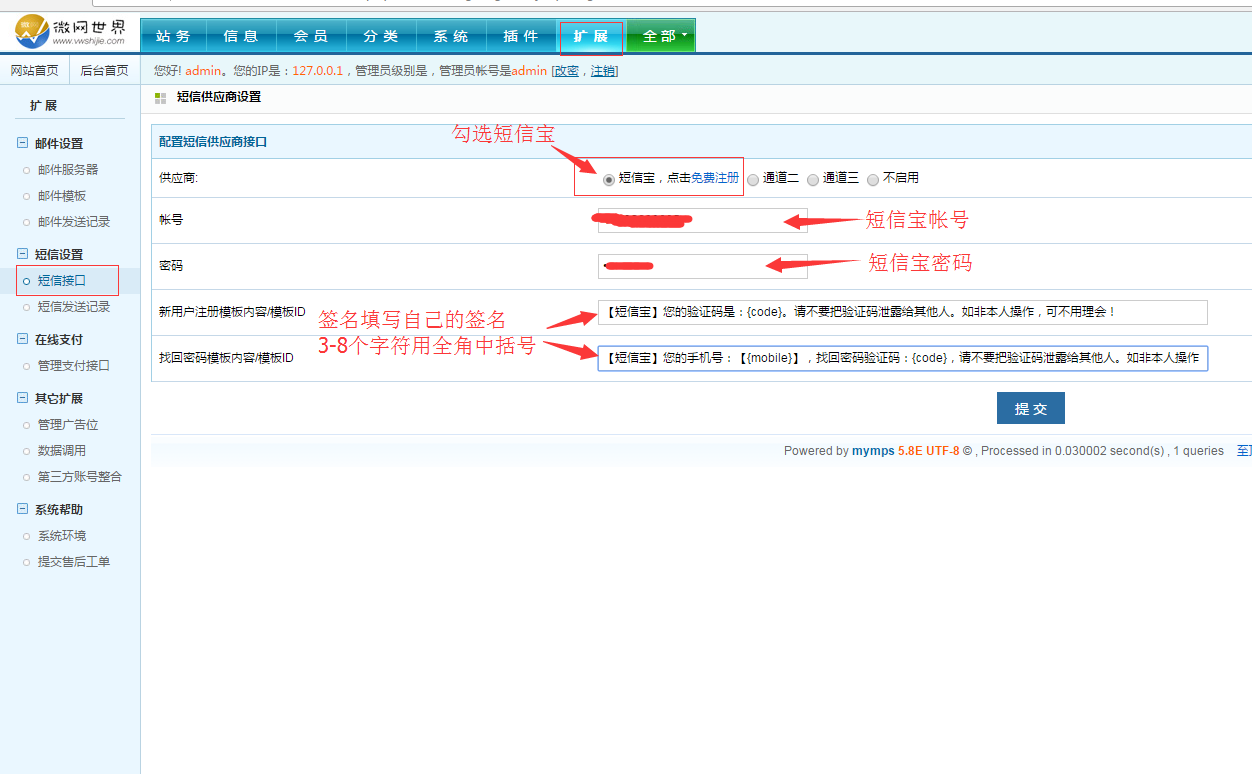Screen dimensions: 1252x774
Task: Click the 注销 logout link
Action: (603, 71)
